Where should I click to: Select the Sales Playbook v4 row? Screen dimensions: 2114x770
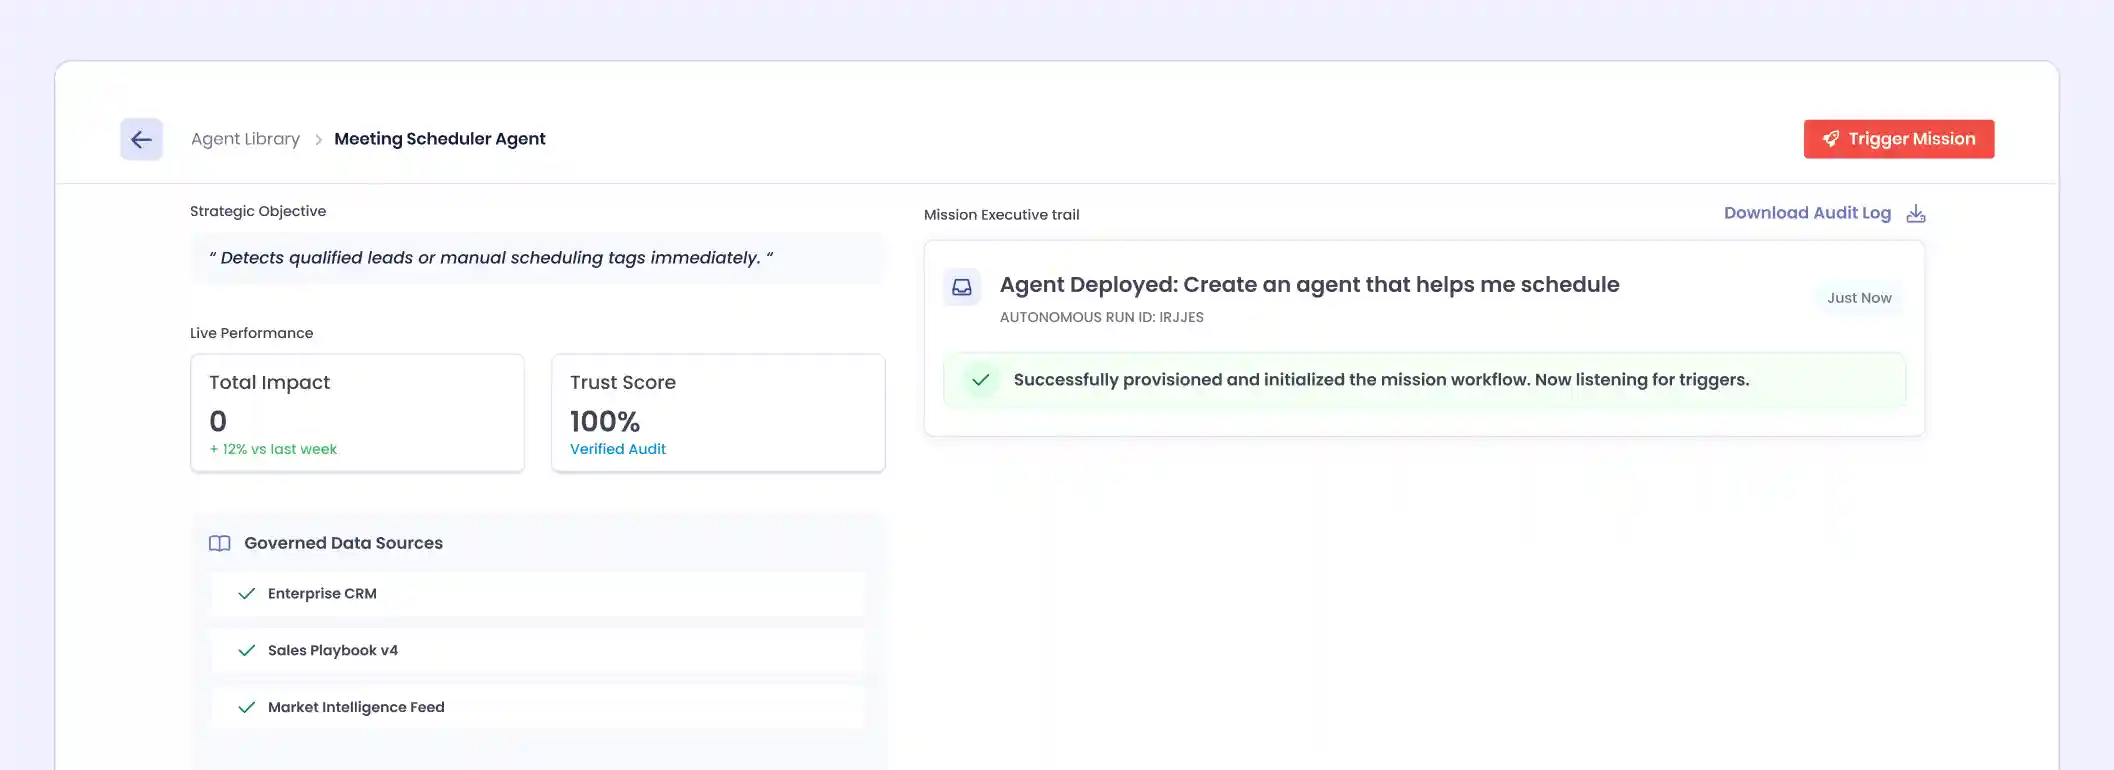click(x=538, y=651)
